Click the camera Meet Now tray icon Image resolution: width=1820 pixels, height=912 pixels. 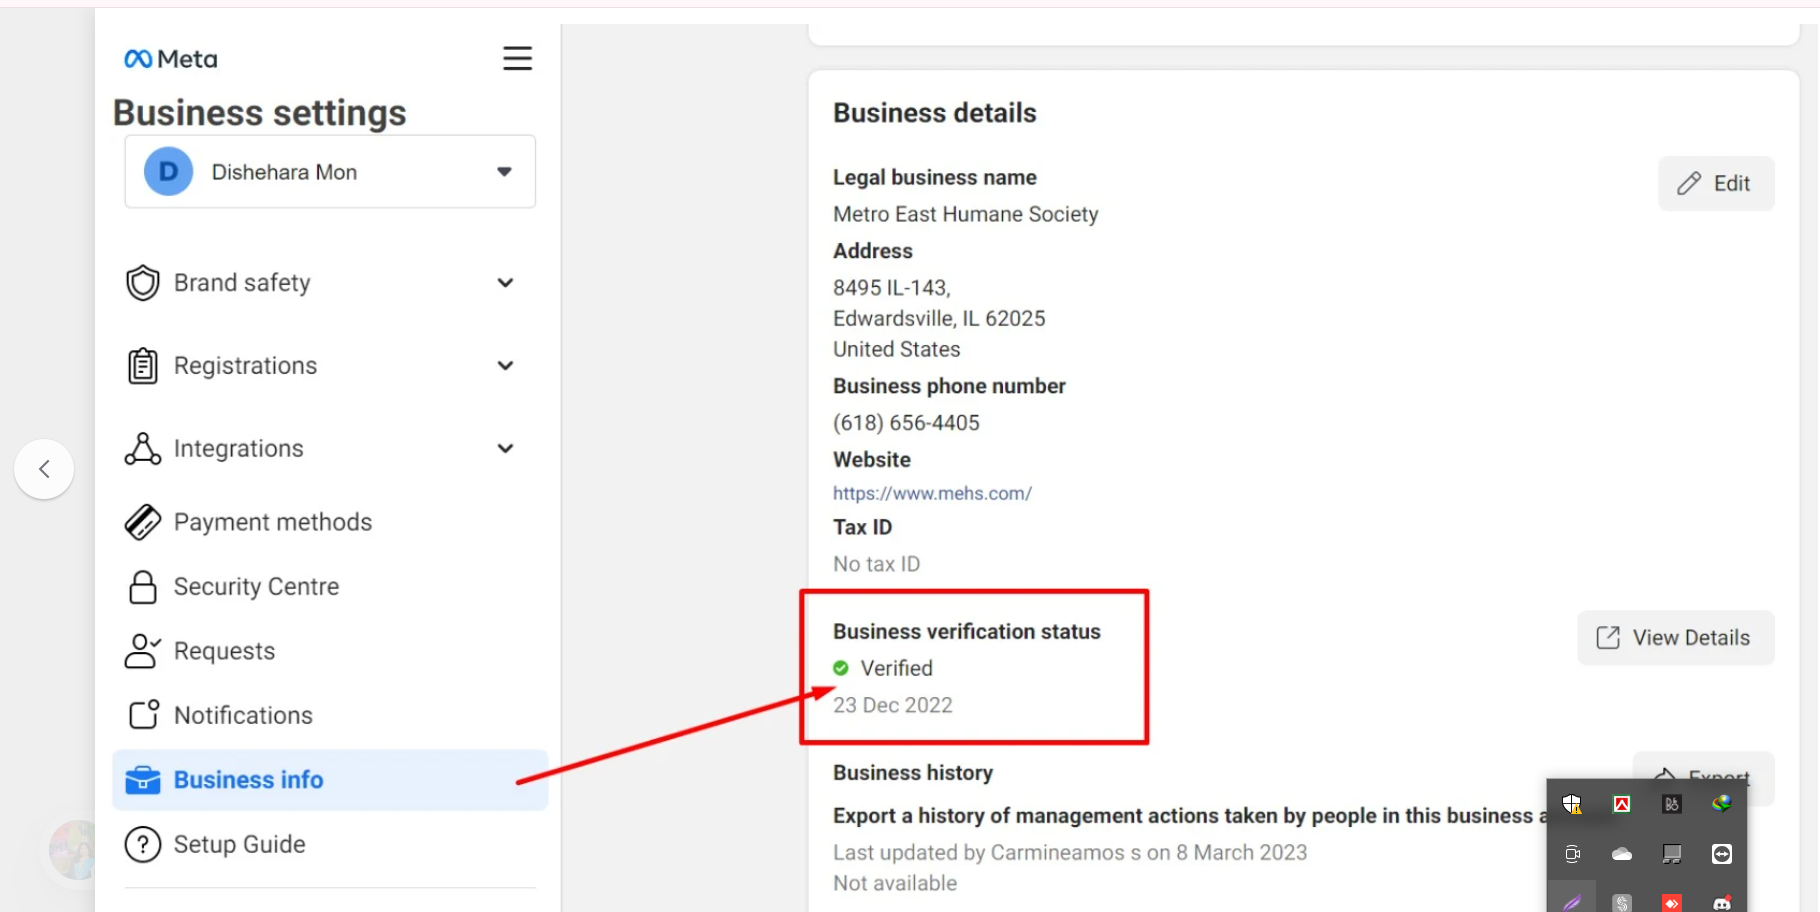(1572, 854)
